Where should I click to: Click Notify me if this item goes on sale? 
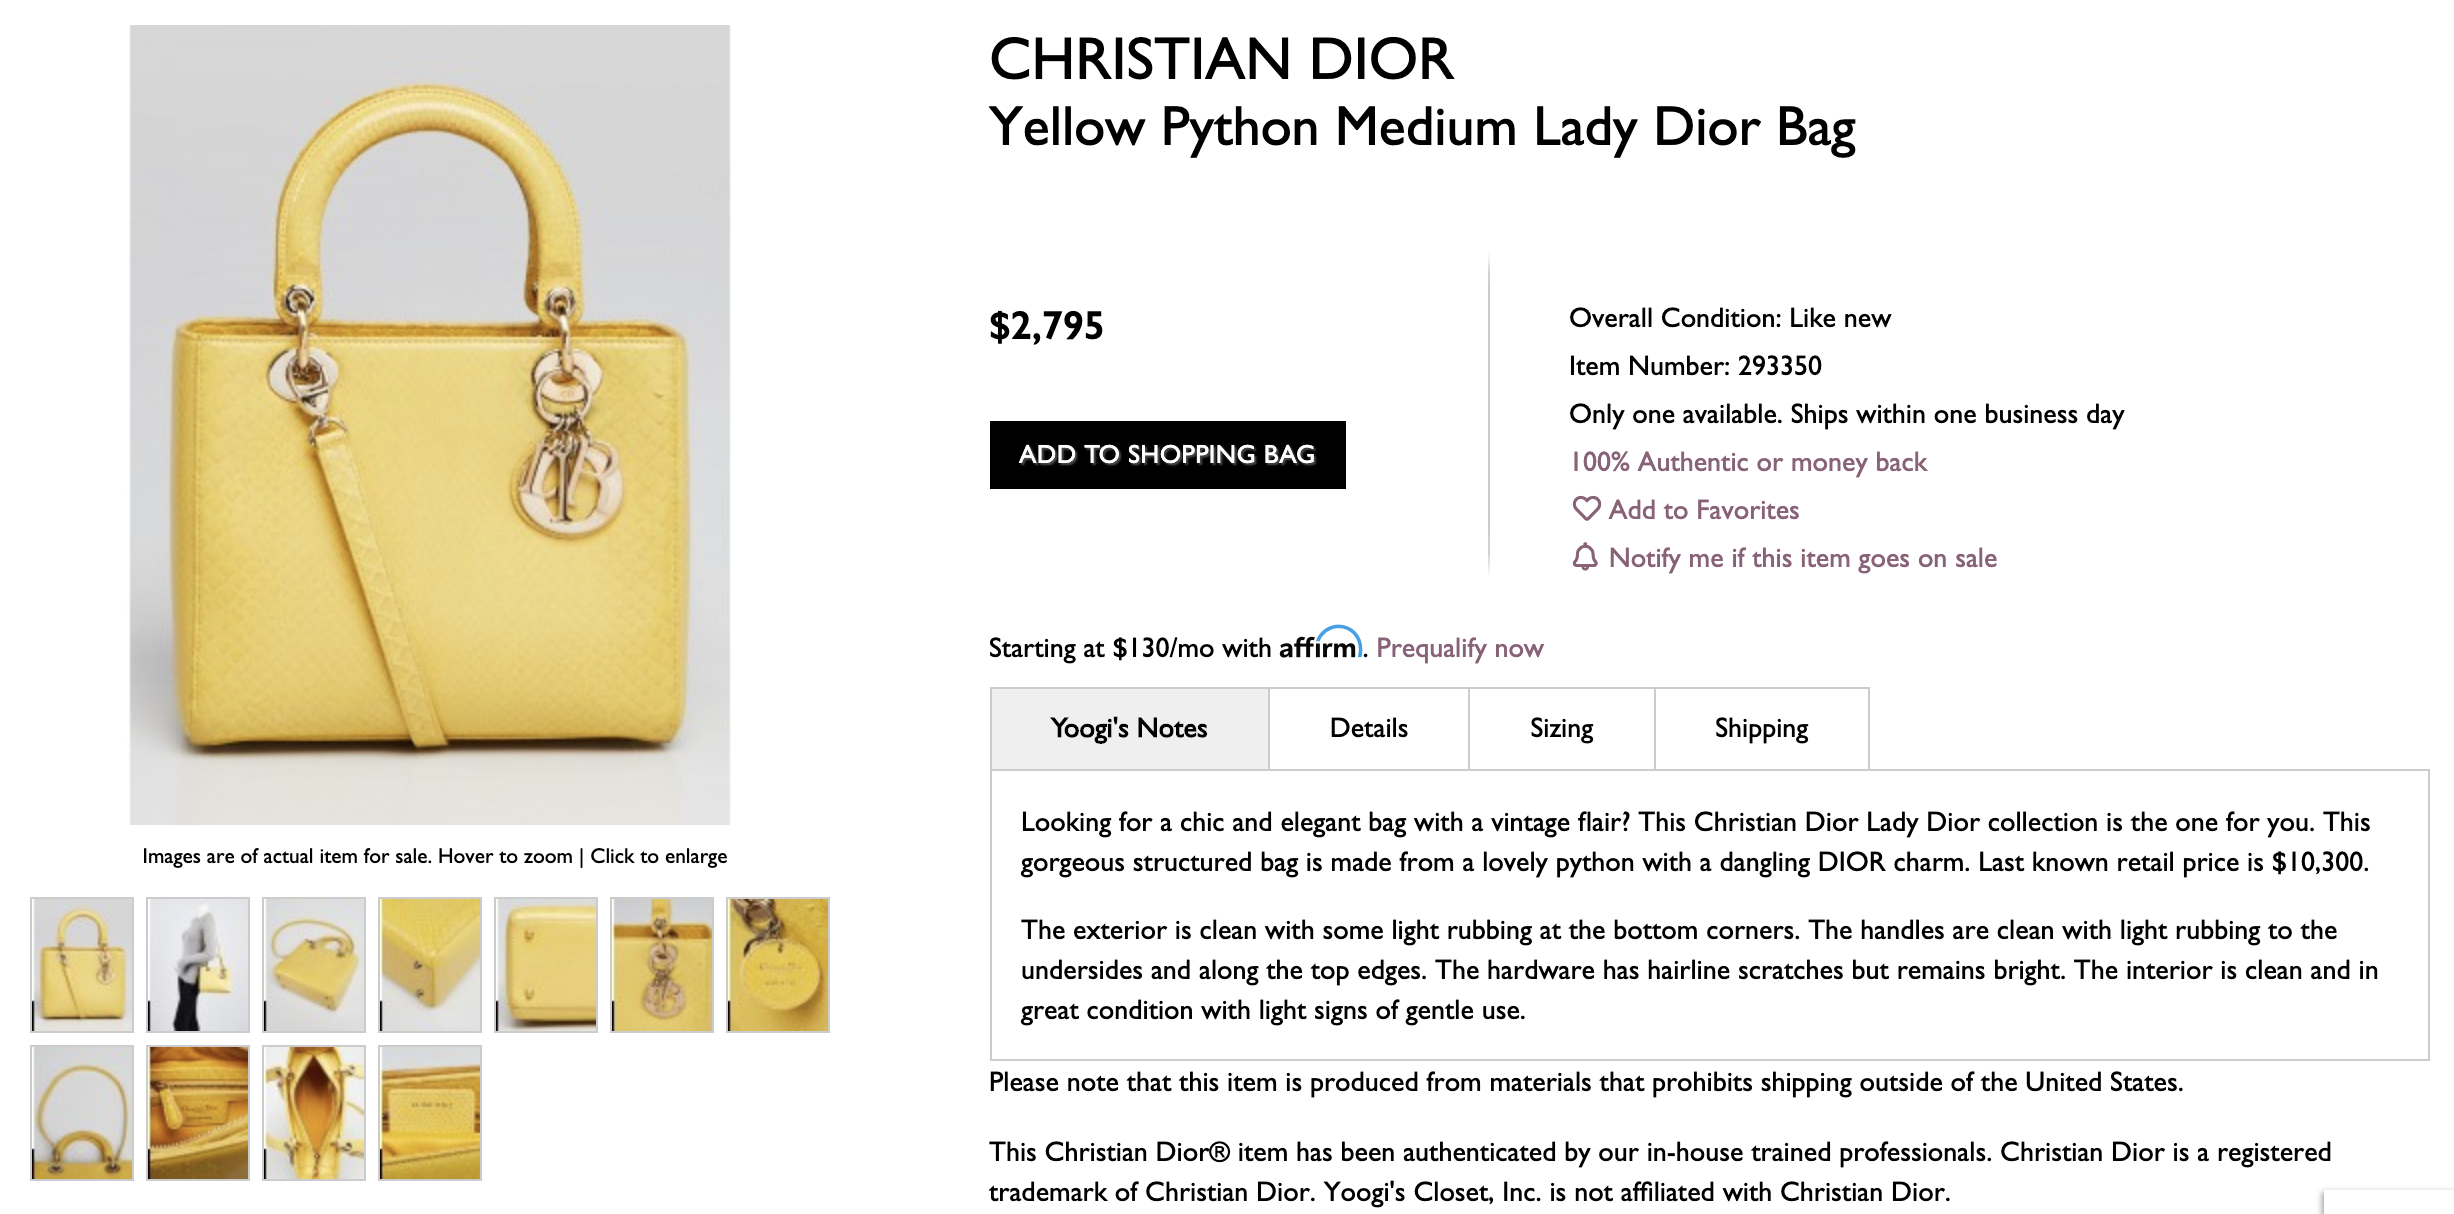click(1802, 558)
